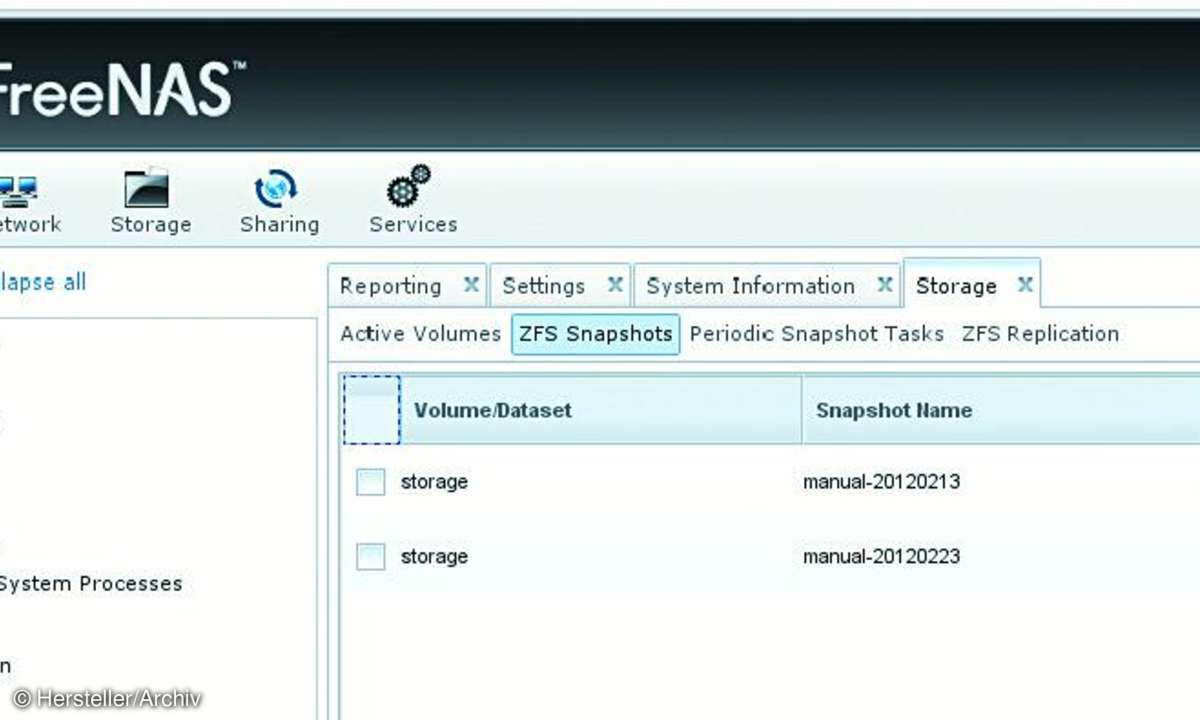The width and height of the screenshot is (1200, 720).
Task: Open the Services gear icon
Action: 413,201
